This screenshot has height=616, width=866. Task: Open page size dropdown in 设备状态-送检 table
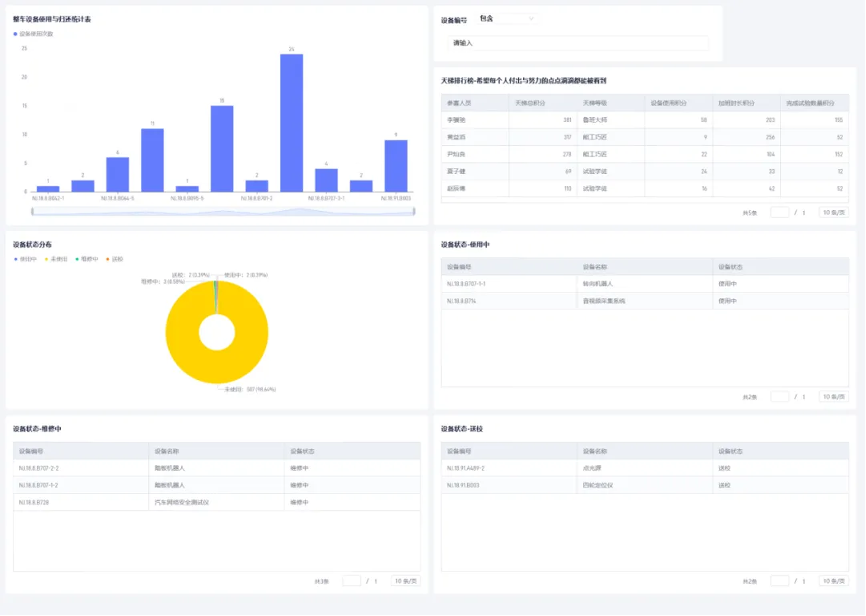[832, 580]
